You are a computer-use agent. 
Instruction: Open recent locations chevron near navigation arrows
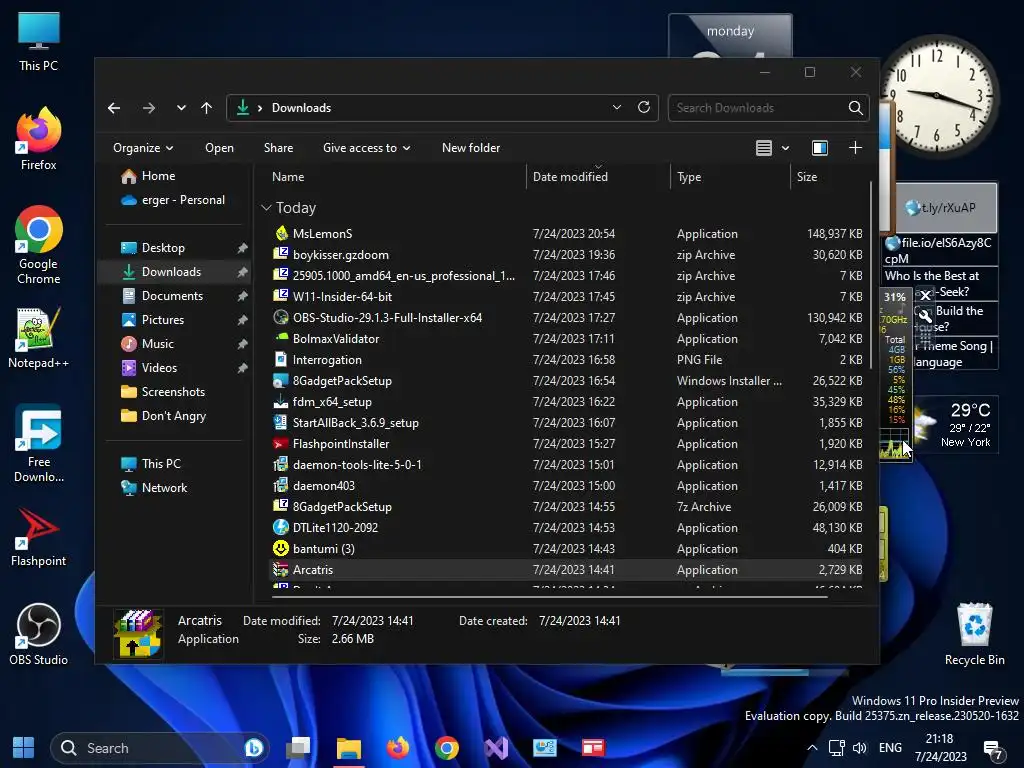click(181, 108)
